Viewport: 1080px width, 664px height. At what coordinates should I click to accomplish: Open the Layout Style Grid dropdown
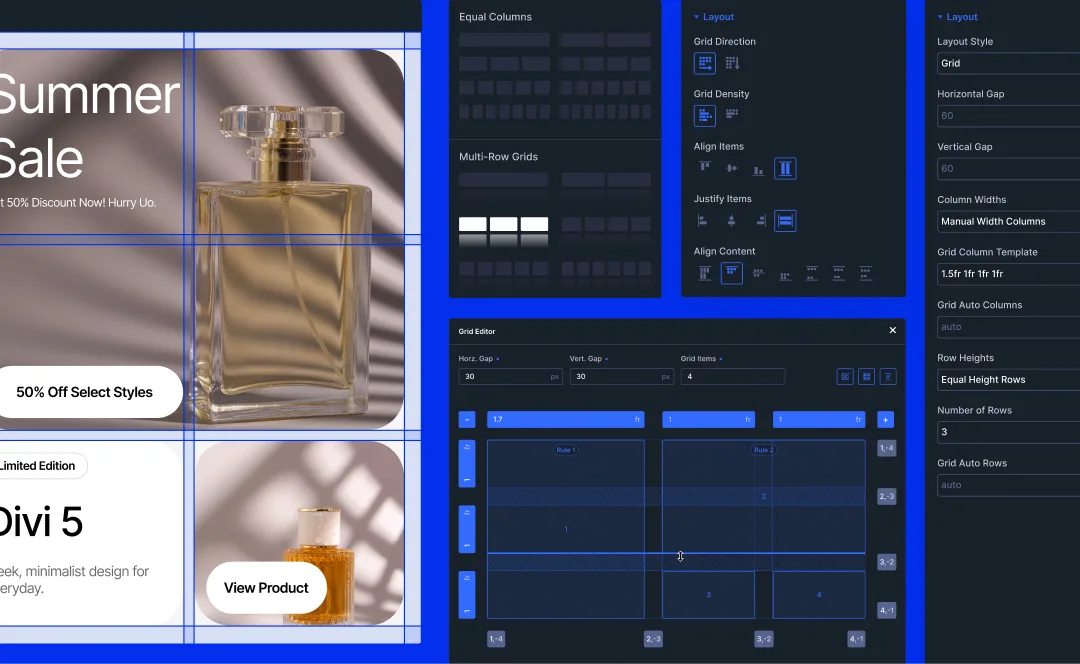pos(1008,63)
